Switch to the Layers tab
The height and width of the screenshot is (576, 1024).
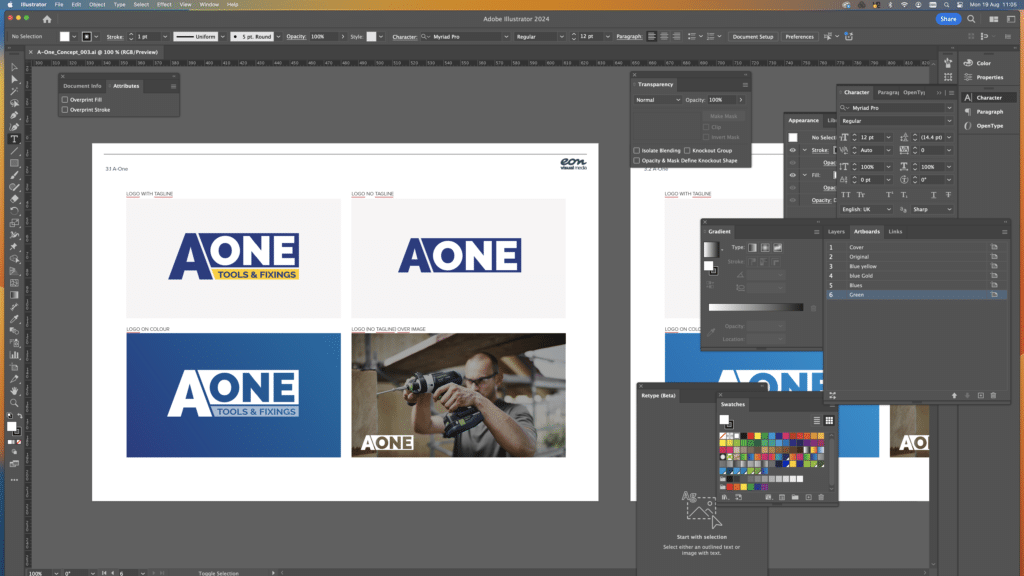(836, 232)
